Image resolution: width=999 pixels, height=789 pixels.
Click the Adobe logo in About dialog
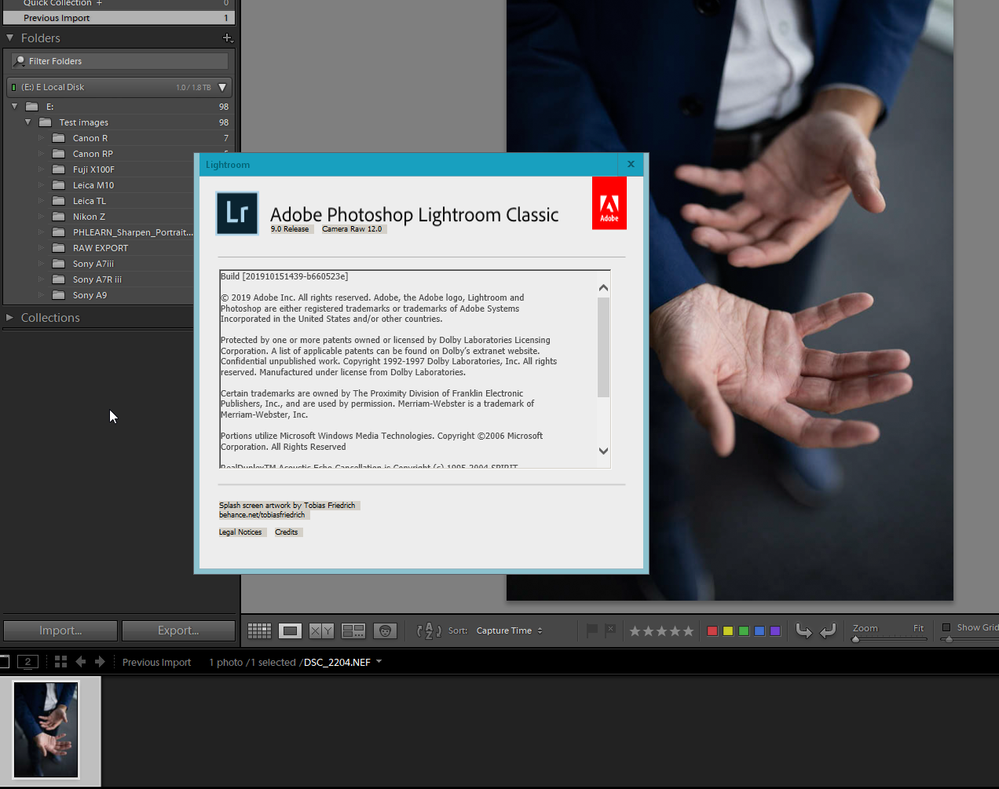pos(609,203)
